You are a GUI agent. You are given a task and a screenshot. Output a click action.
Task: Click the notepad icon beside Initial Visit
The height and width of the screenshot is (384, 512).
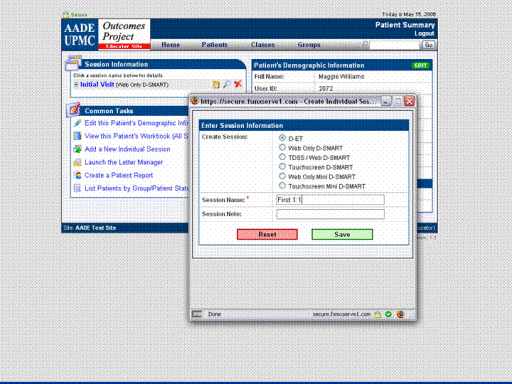click(216, 84)
